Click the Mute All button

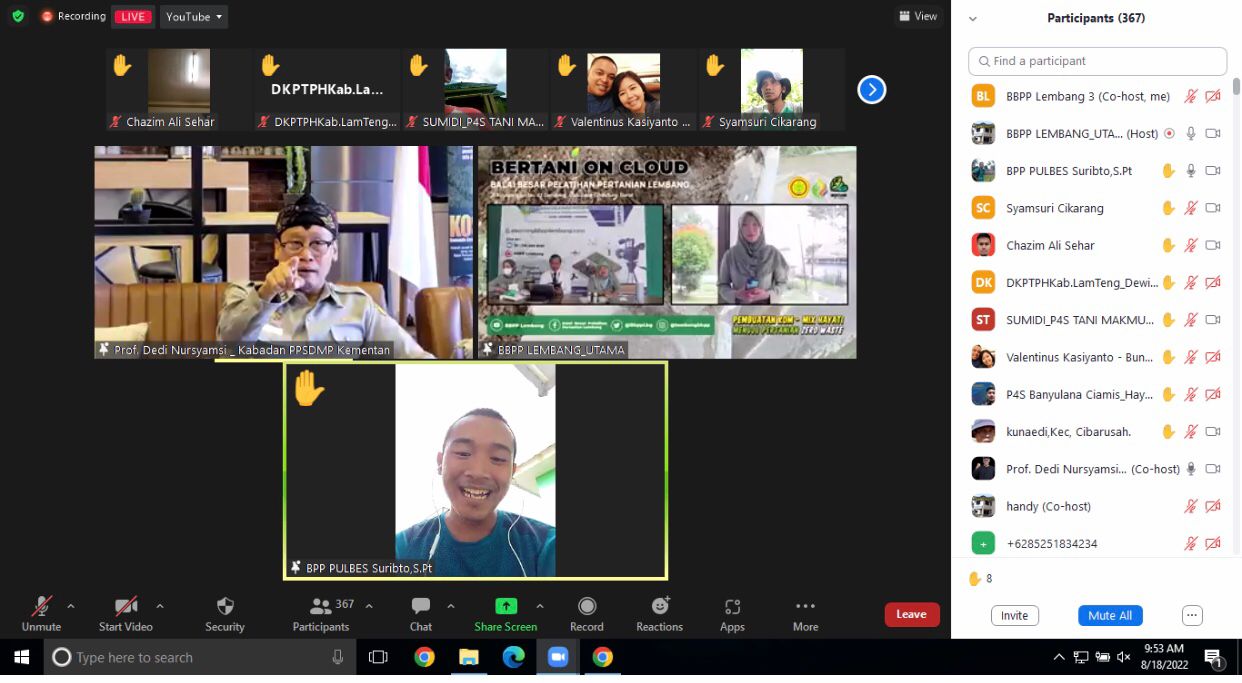click(1110, 616)
